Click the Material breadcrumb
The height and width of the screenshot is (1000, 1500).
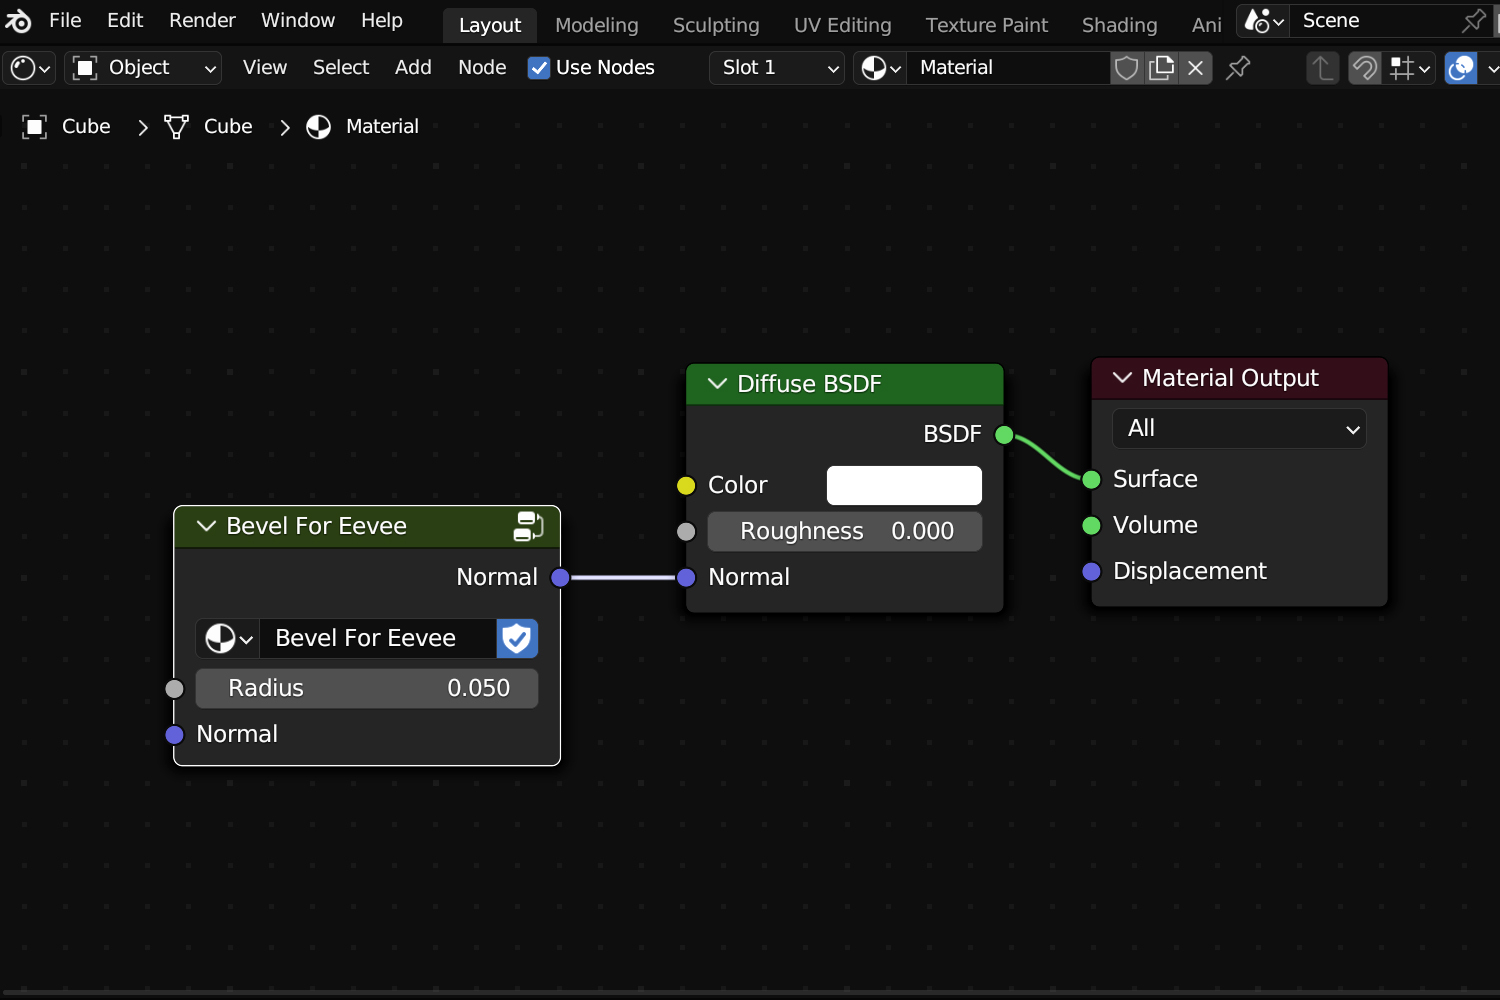[x=362, y=127]
